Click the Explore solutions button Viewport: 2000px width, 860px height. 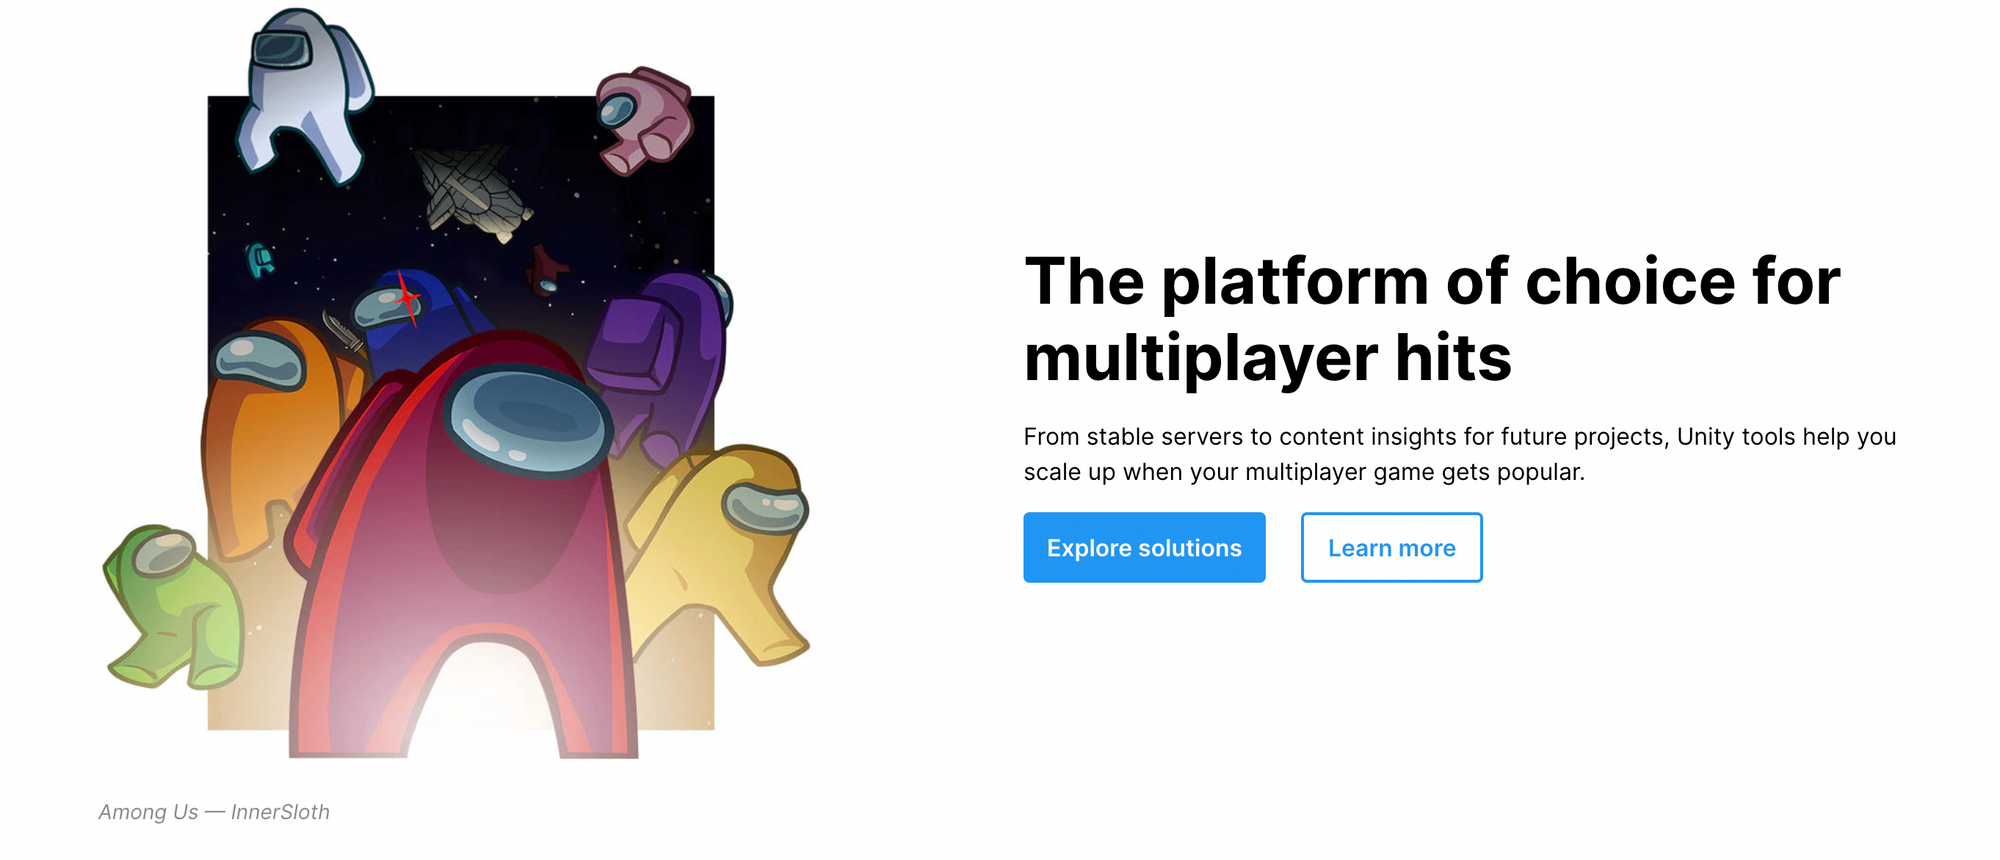[x=1144, y=547]
